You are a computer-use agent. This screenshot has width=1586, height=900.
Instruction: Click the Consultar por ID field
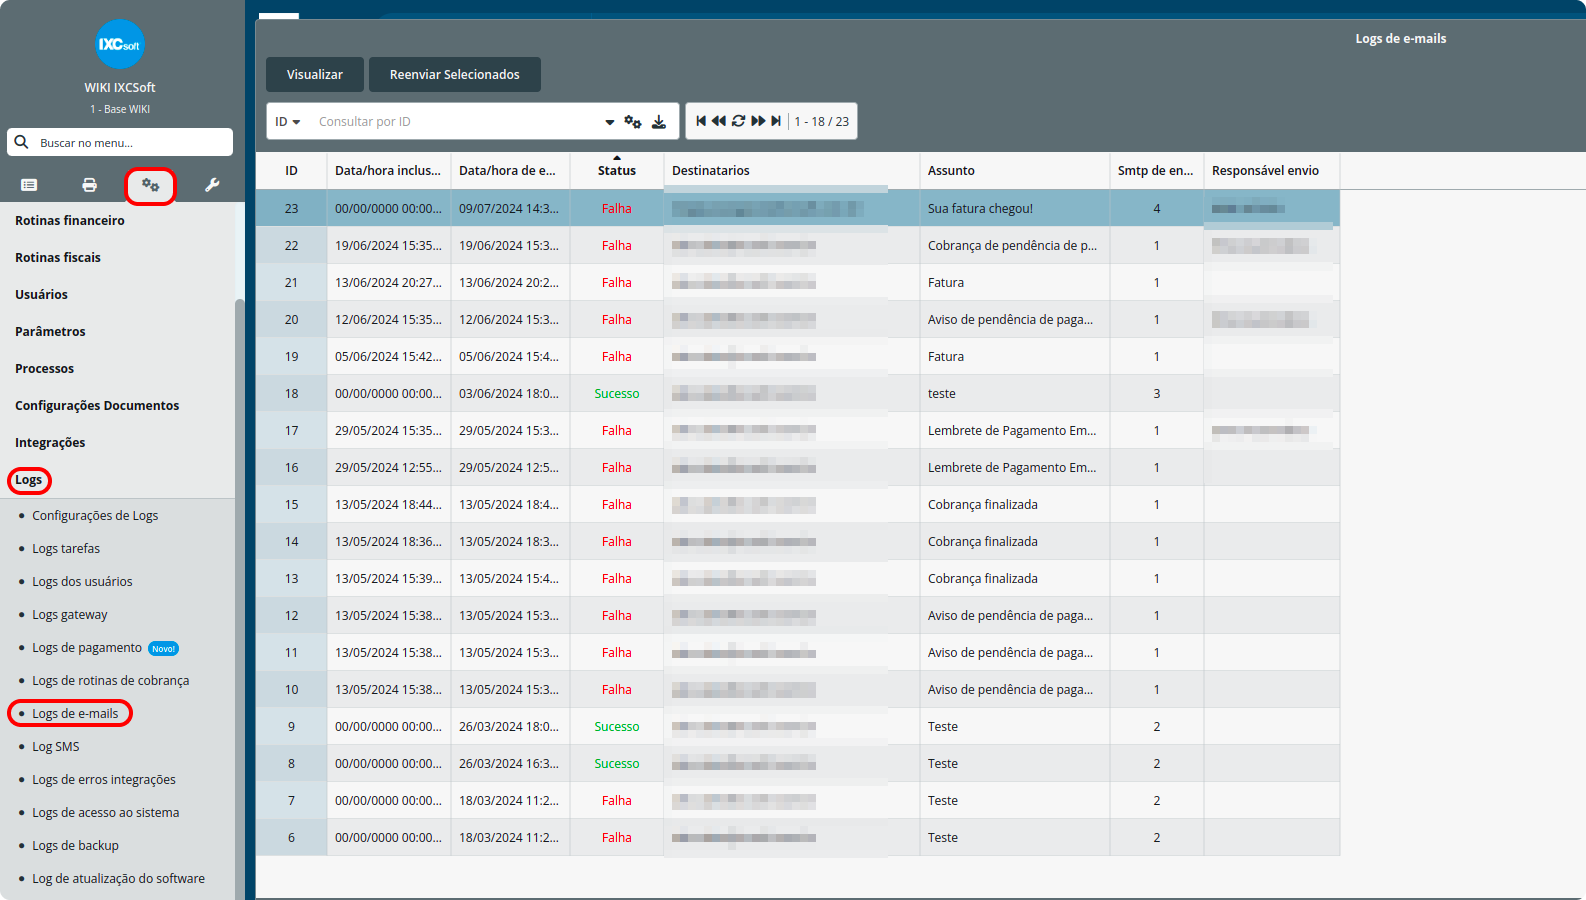click(x=457, y=122)
